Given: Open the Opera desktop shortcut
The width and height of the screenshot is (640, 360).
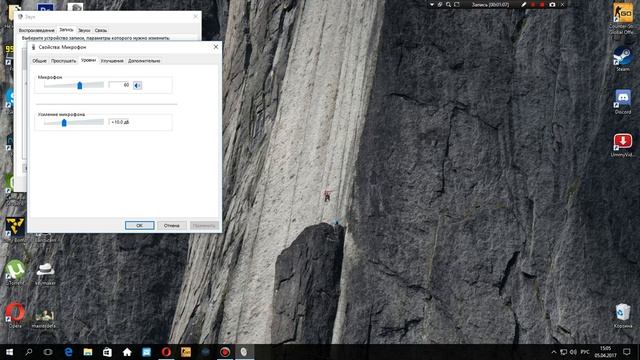Looking at the screenshot, I should [x=15, y=315].
